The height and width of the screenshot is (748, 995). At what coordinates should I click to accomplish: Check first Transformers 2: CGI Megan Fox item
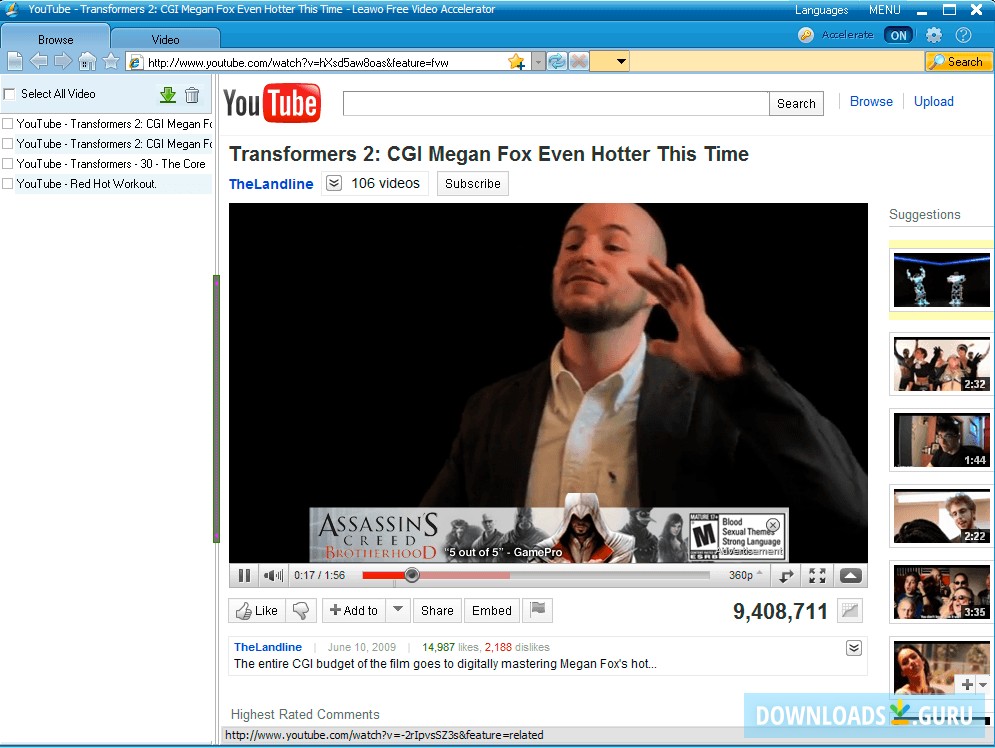coord(8,124)
